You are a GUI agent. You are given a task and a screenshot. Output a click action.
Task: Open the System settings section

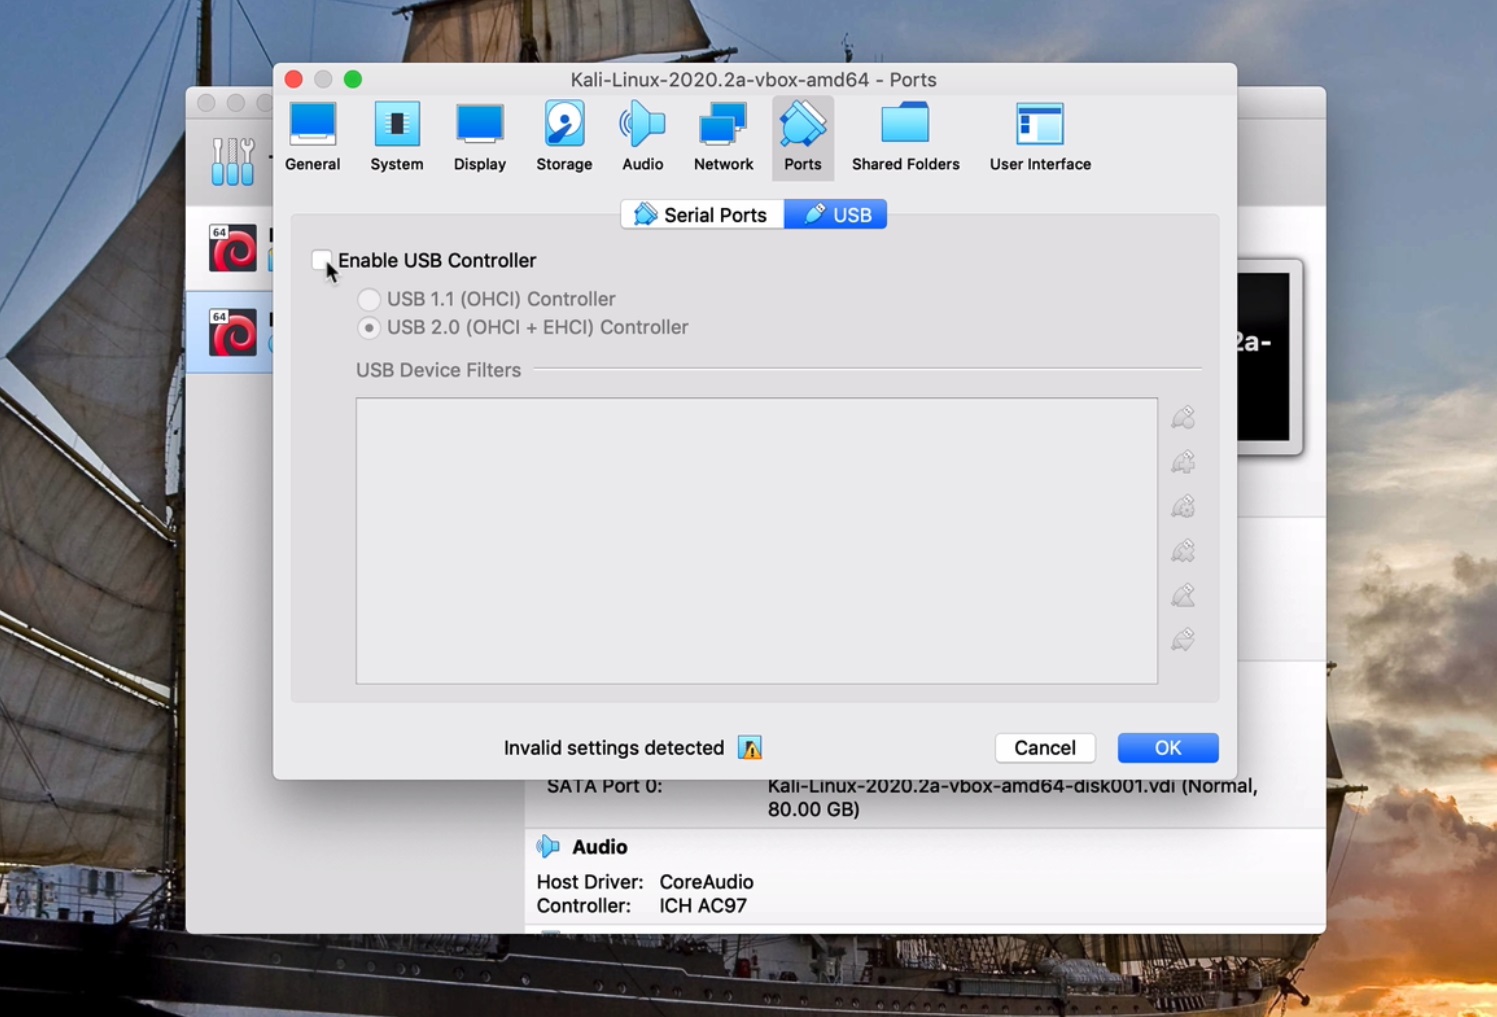tap(397, 137)
